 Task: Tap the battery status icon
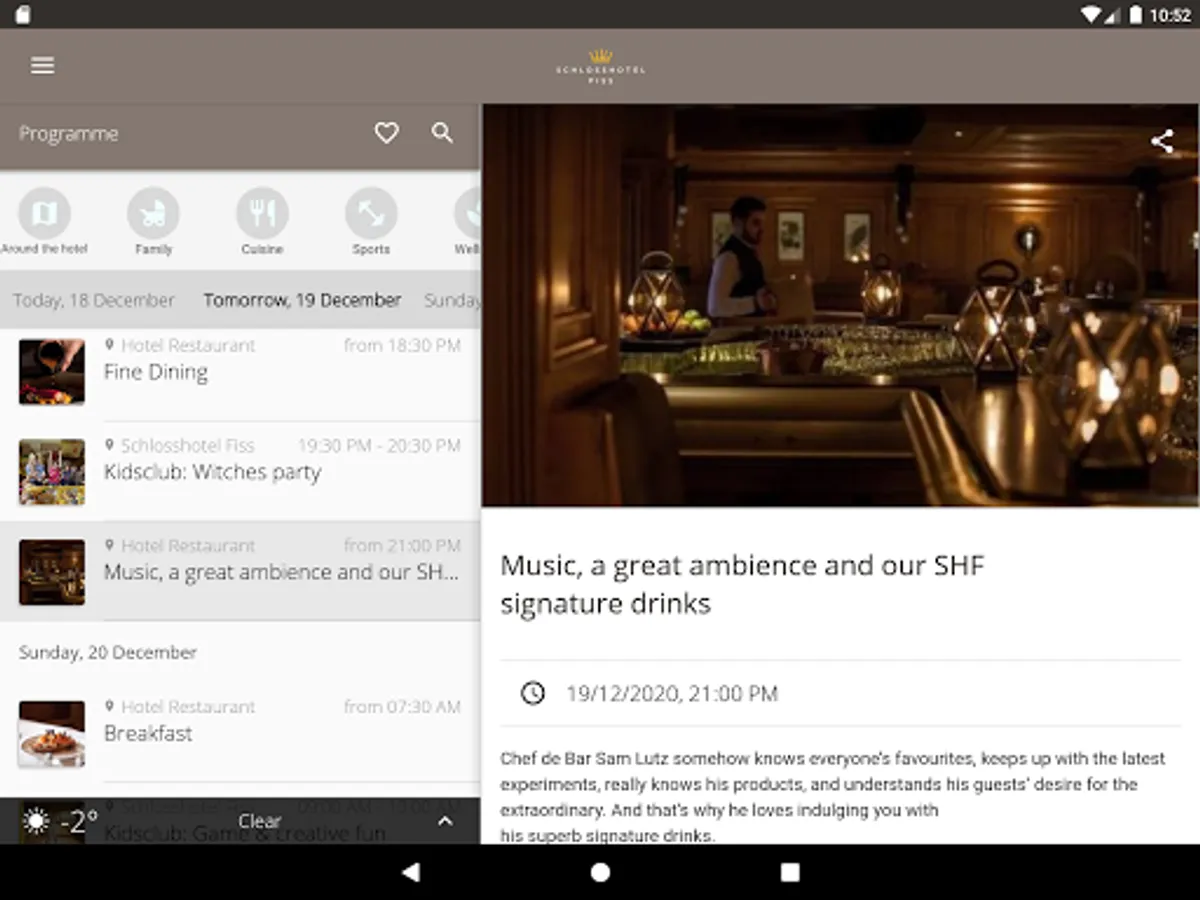tap(1136, 15)
